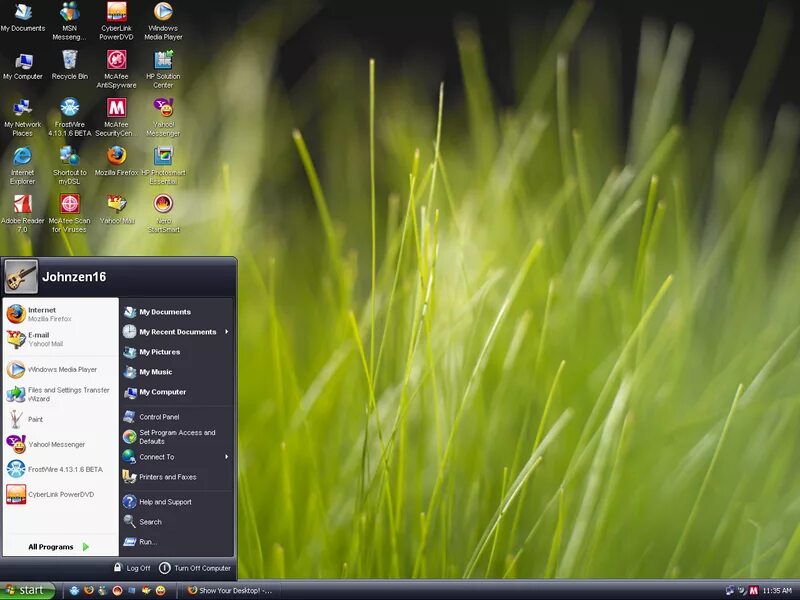Open E-mail Yahoo! Mail in Start menu
800x600 pixels.
pos(60,339)
